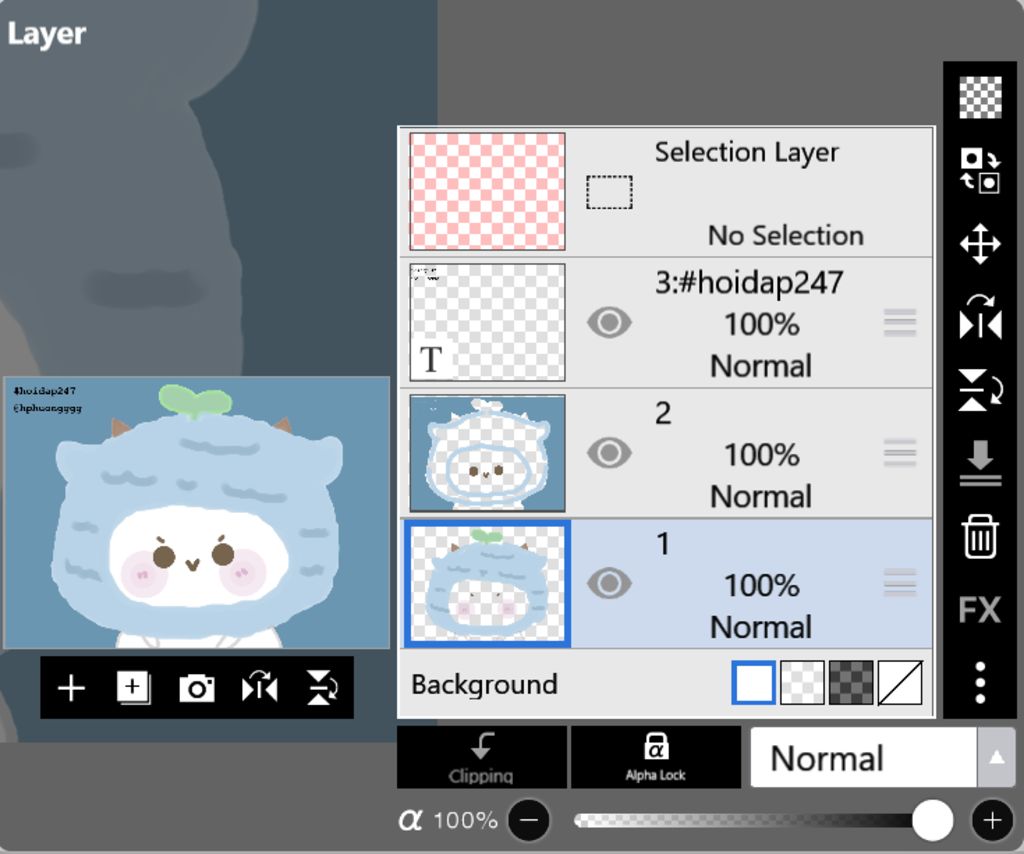
Task: Click the blend mode up-arrow expander
Action: pos(996,758)
